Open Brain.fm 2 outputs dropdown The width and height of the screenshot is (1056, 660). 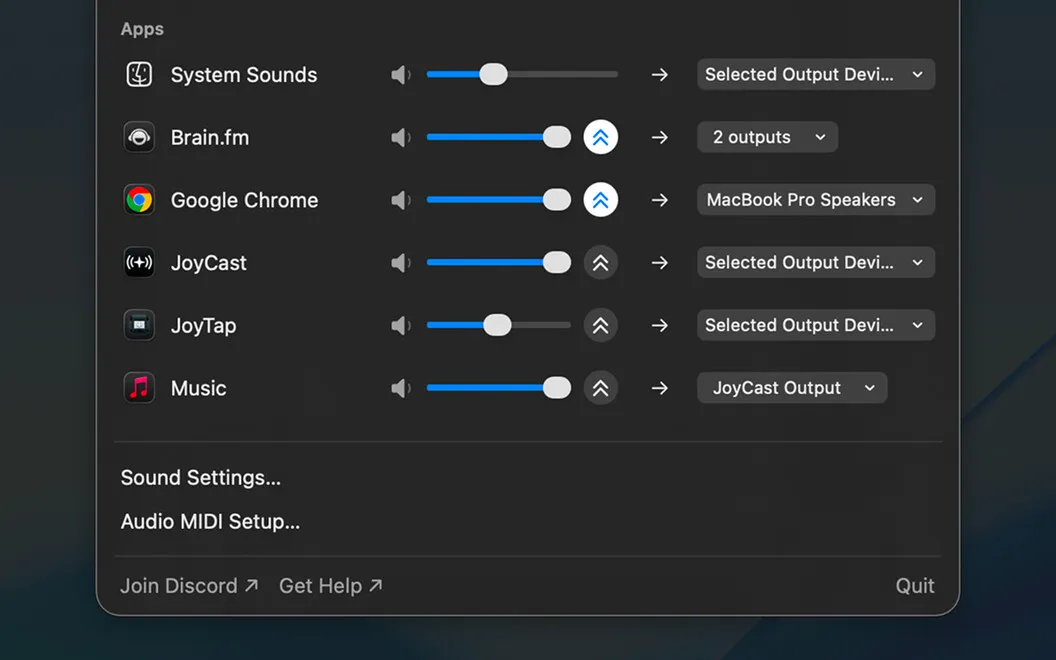coord(767,137)
